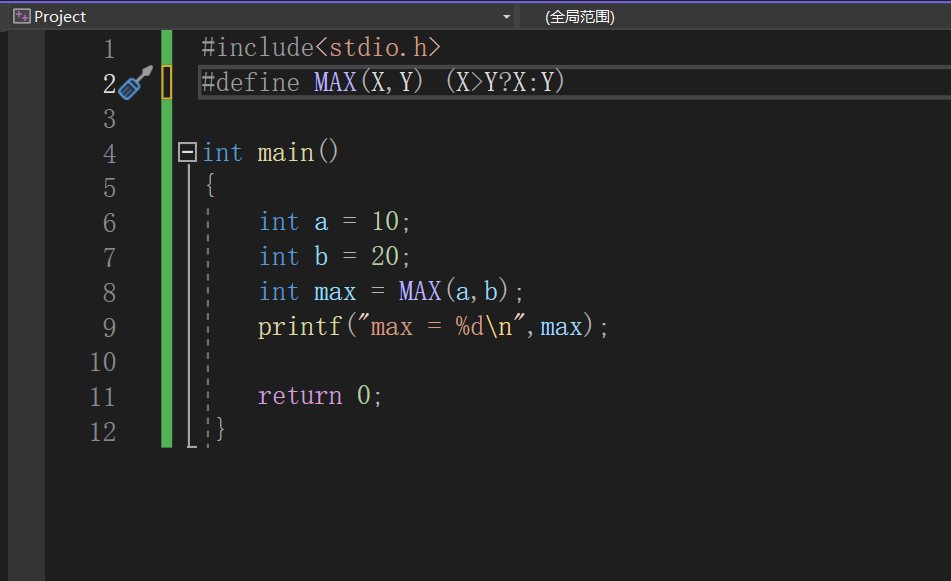Screen dimensions: 951x581
Task: Click the 'int b = 20;' line
Action: (x=335, y=257)
